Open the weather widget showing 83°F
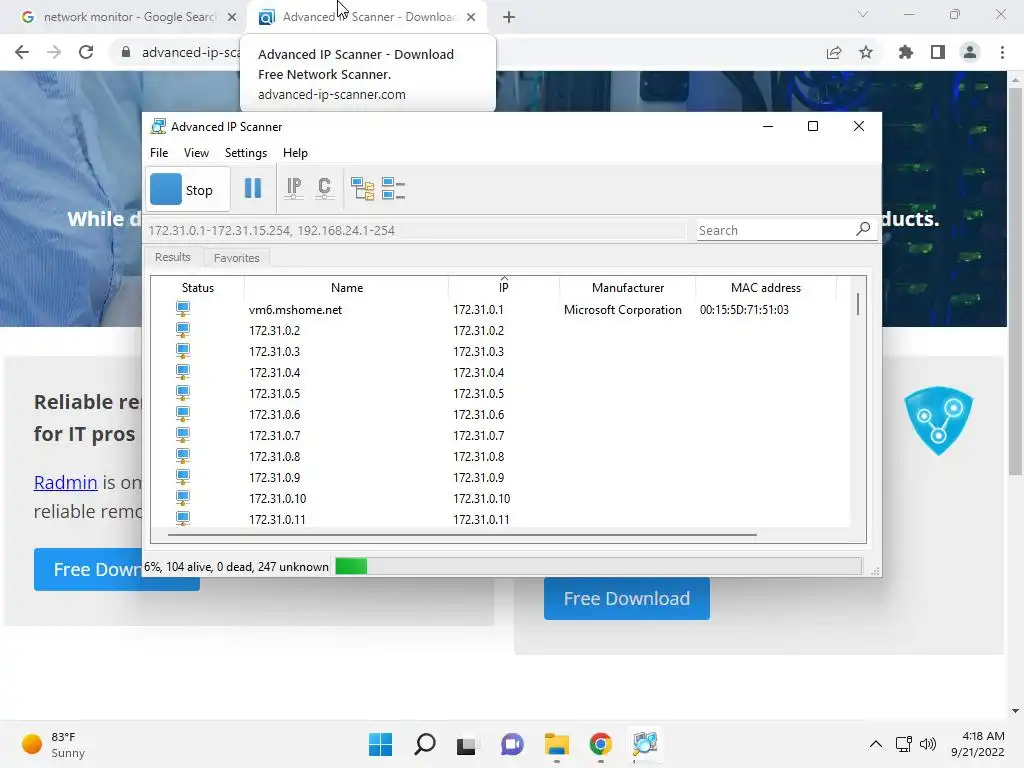The image size is (1024, 768). pyautogui.click(x=54, y=744)
